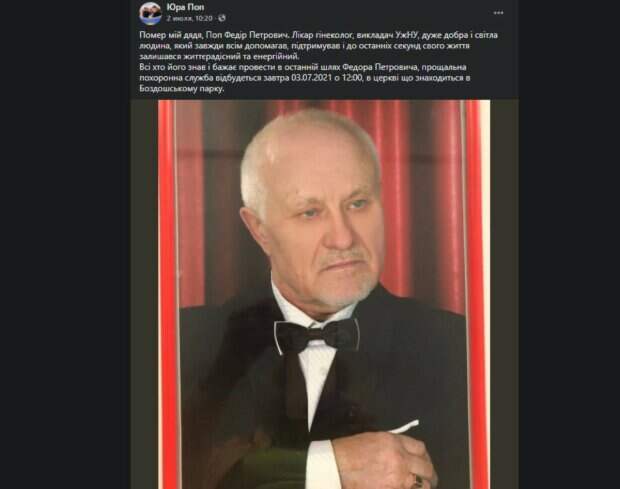Click the globe public privacy icon

pos(222,18)
